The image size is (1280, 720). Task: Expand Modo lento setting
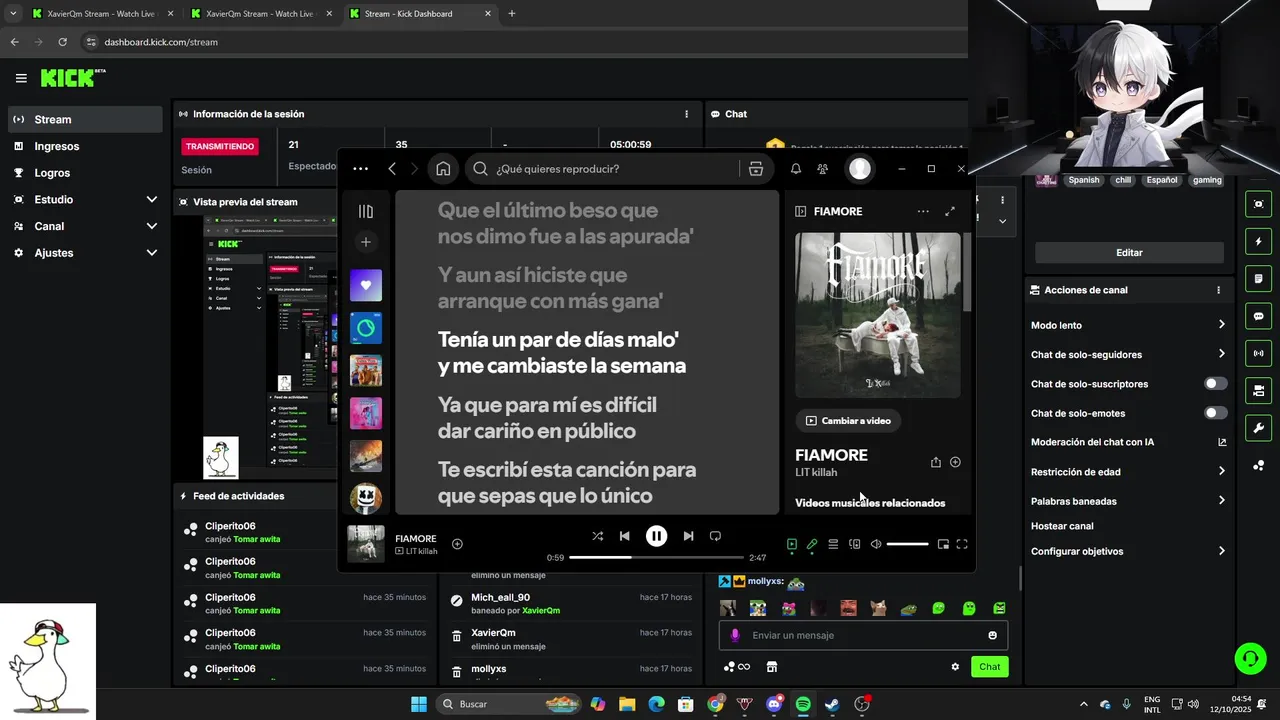coord(1129,325)
